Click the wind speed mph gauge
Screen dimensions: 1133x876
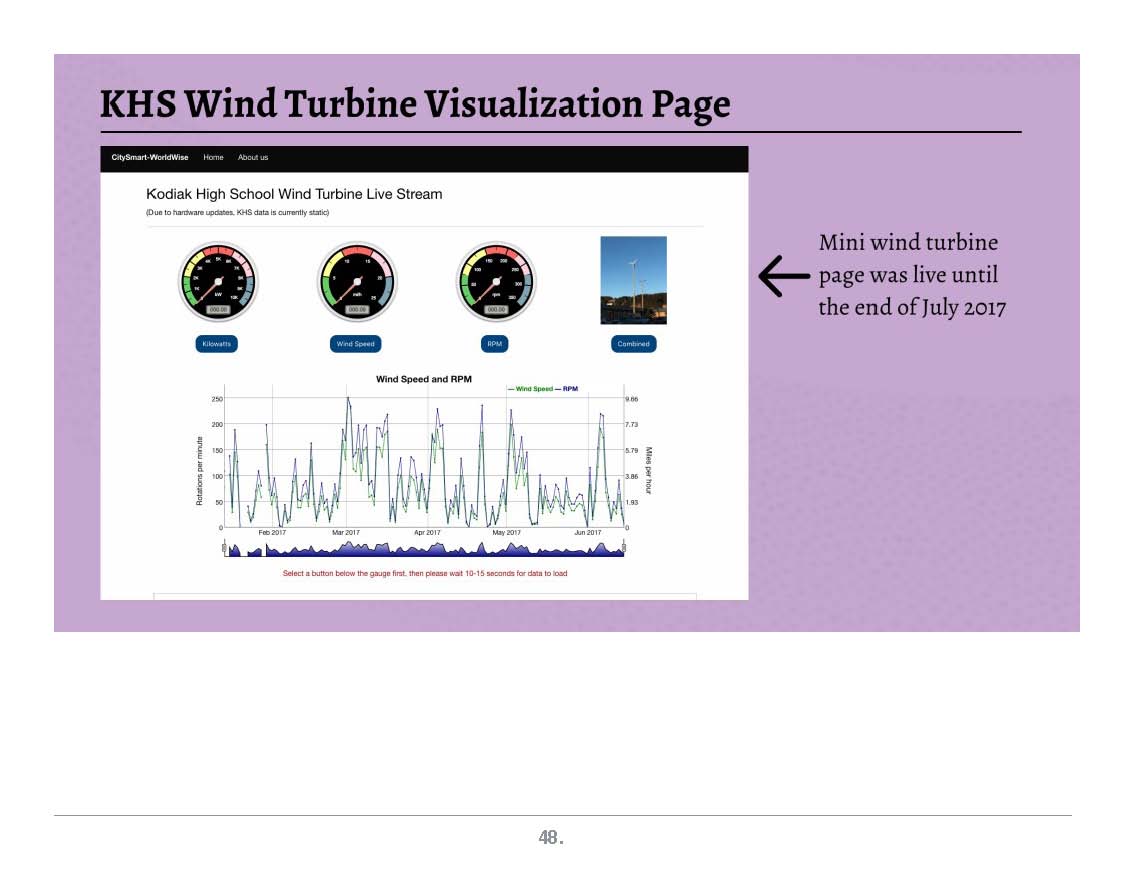[356, 281]
